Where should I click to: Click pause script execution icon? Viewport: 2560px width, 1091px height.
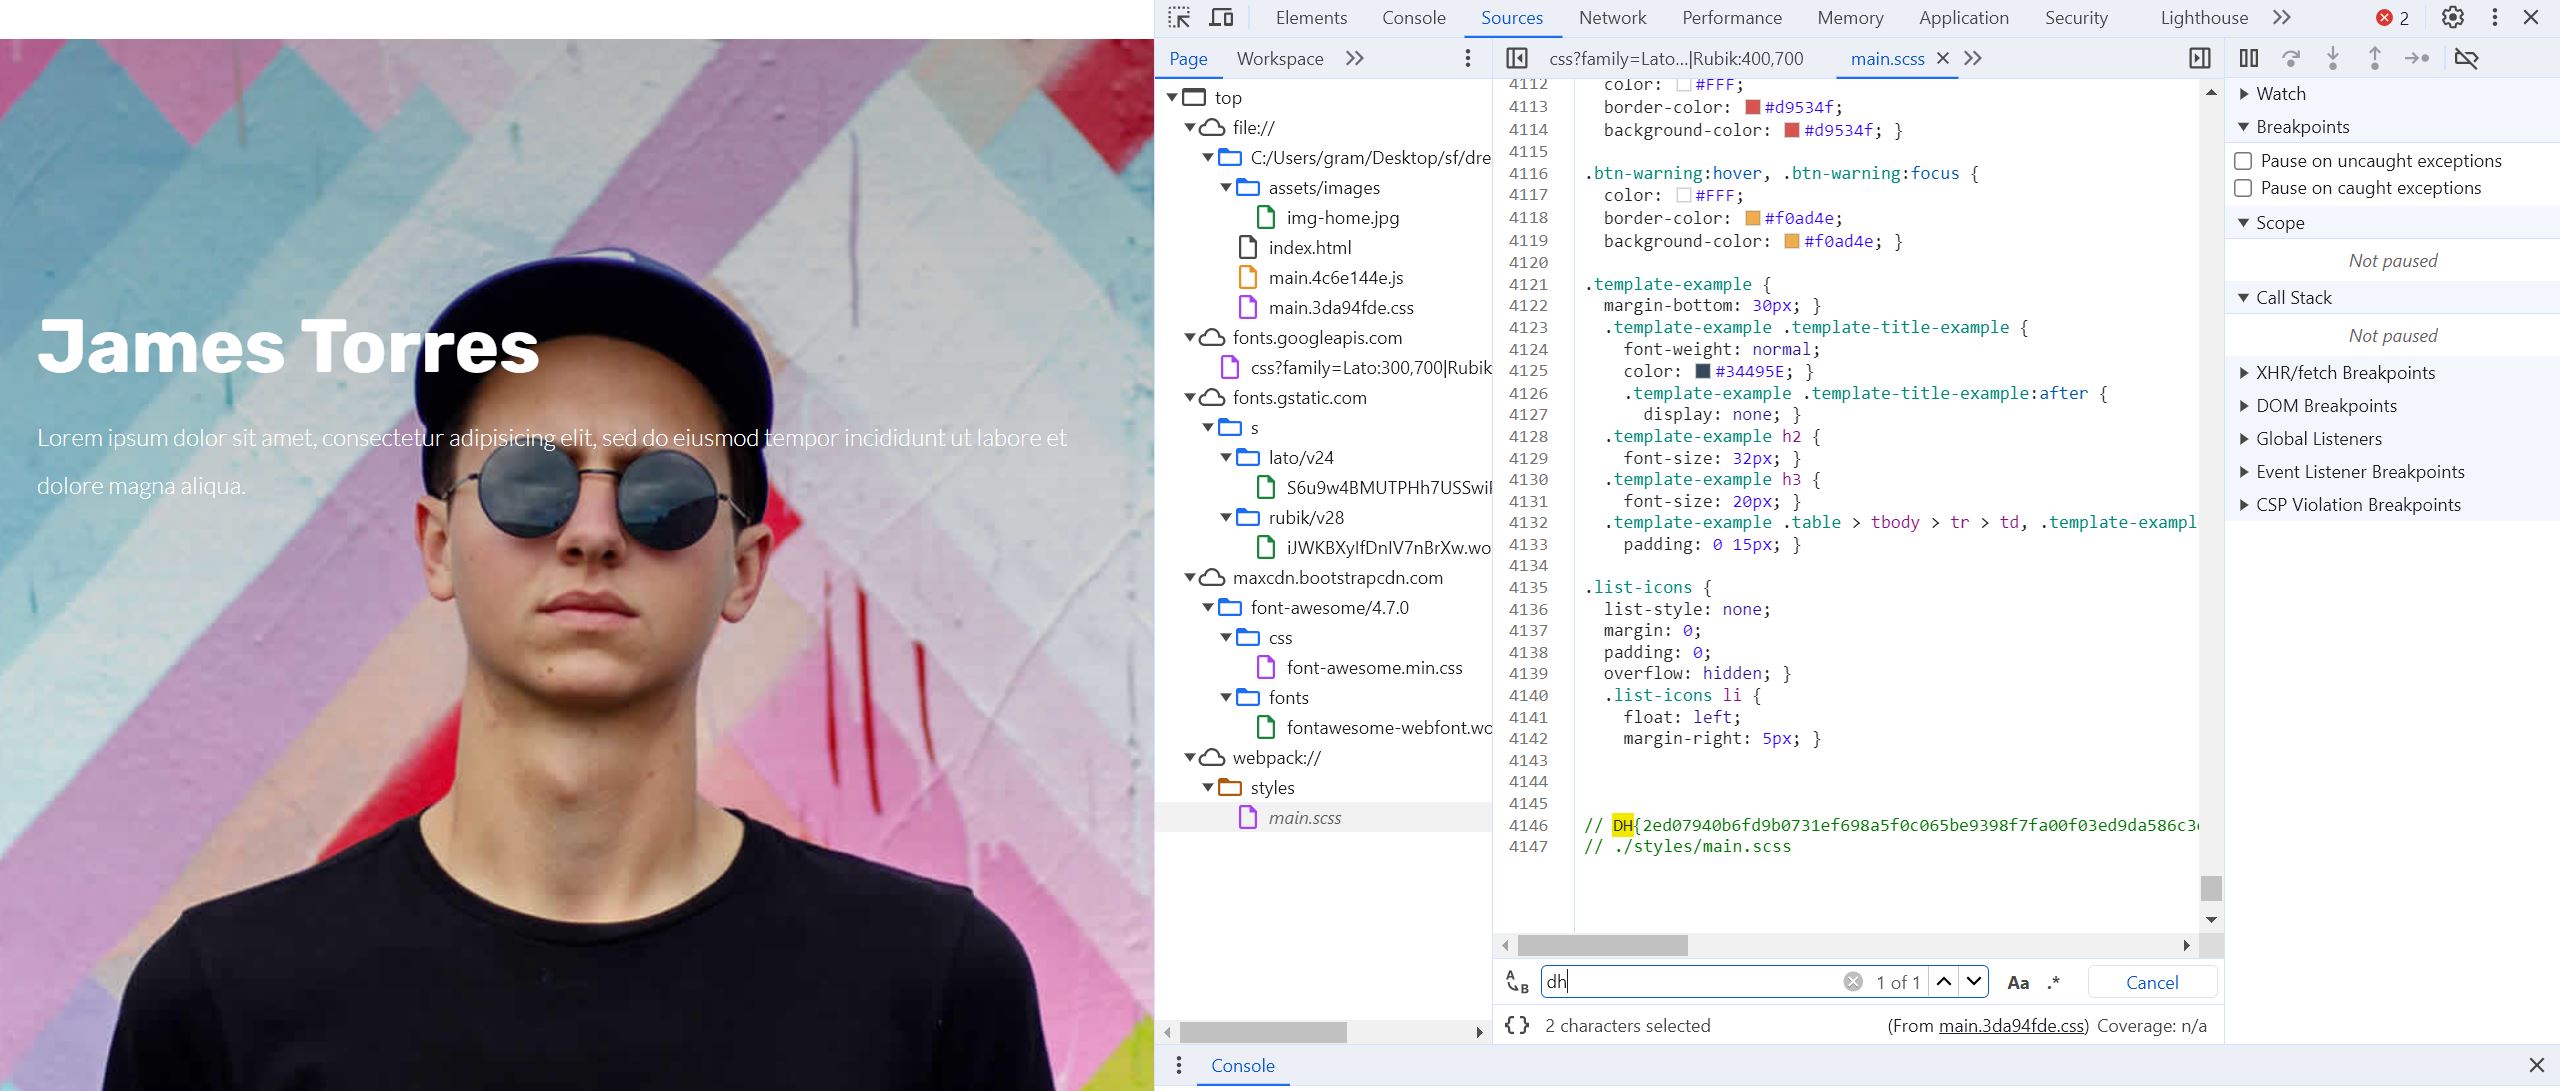[2248, 58]
